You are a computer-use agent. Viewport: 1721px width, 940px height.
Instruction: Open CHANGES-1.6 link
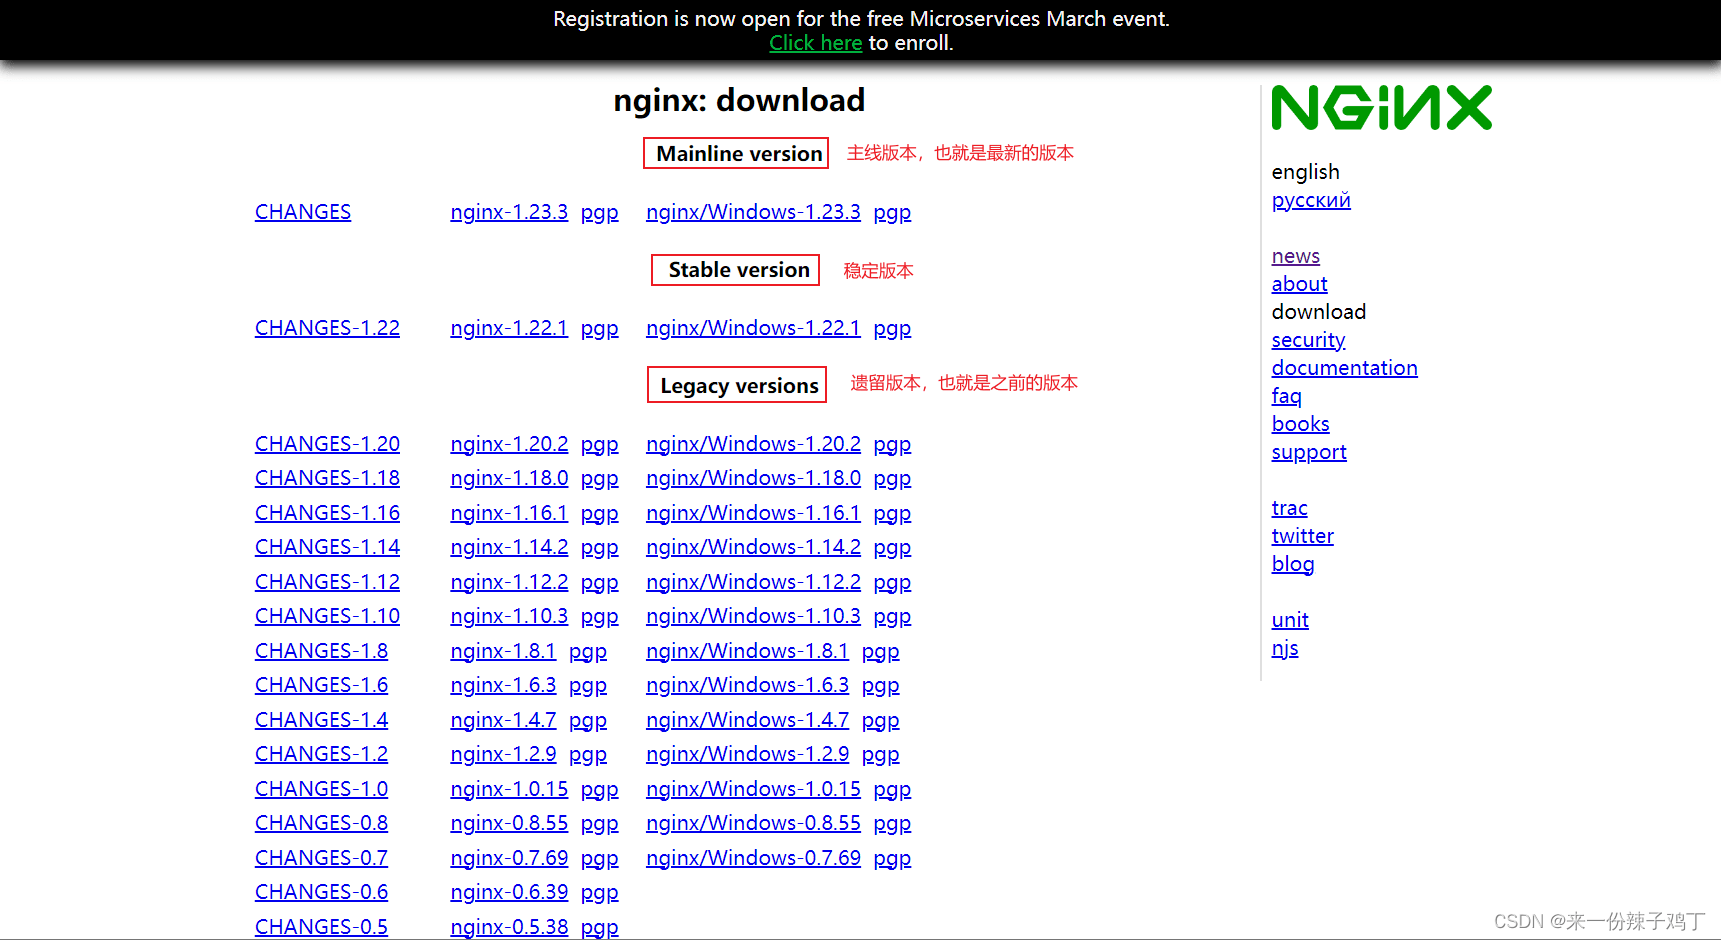pyautogui.click(x=321, y=685)
